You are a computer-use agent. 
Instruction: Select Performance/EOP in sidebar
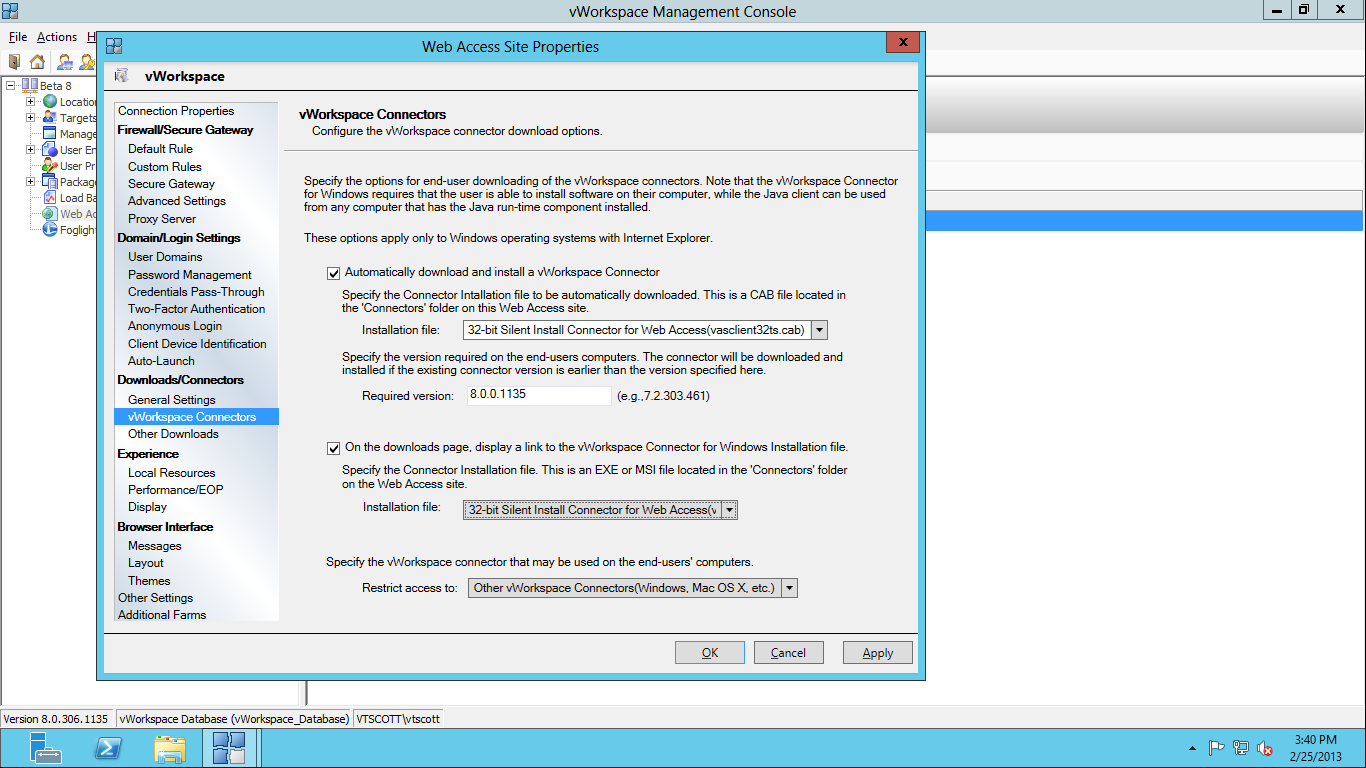pos(176,490)
